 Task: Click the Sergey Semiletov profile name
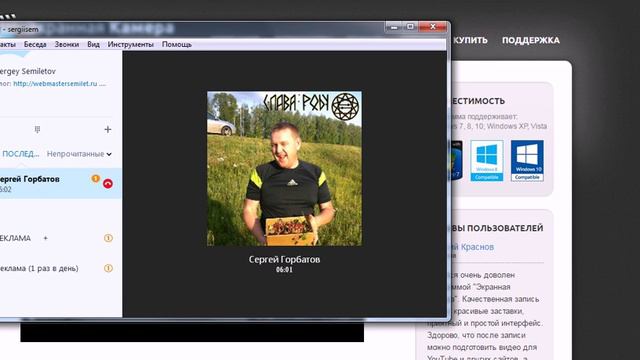click(28, 71)
